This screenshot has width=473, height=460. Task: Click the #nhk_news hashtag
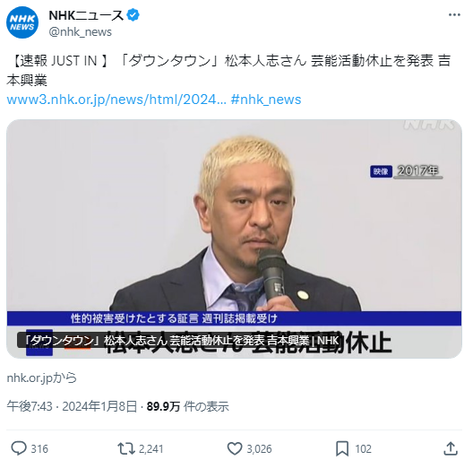click(266, 99)
